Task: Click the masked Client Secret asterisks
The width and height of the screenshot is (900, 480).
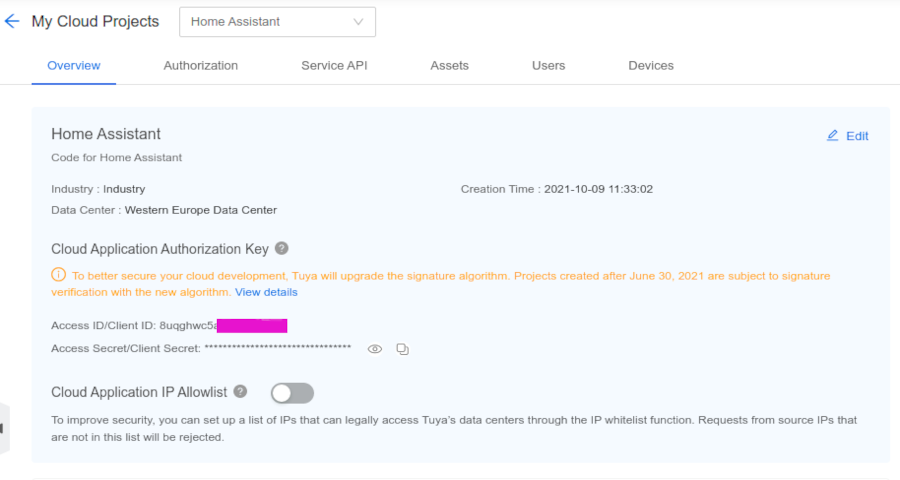Action: coord(278,347)
